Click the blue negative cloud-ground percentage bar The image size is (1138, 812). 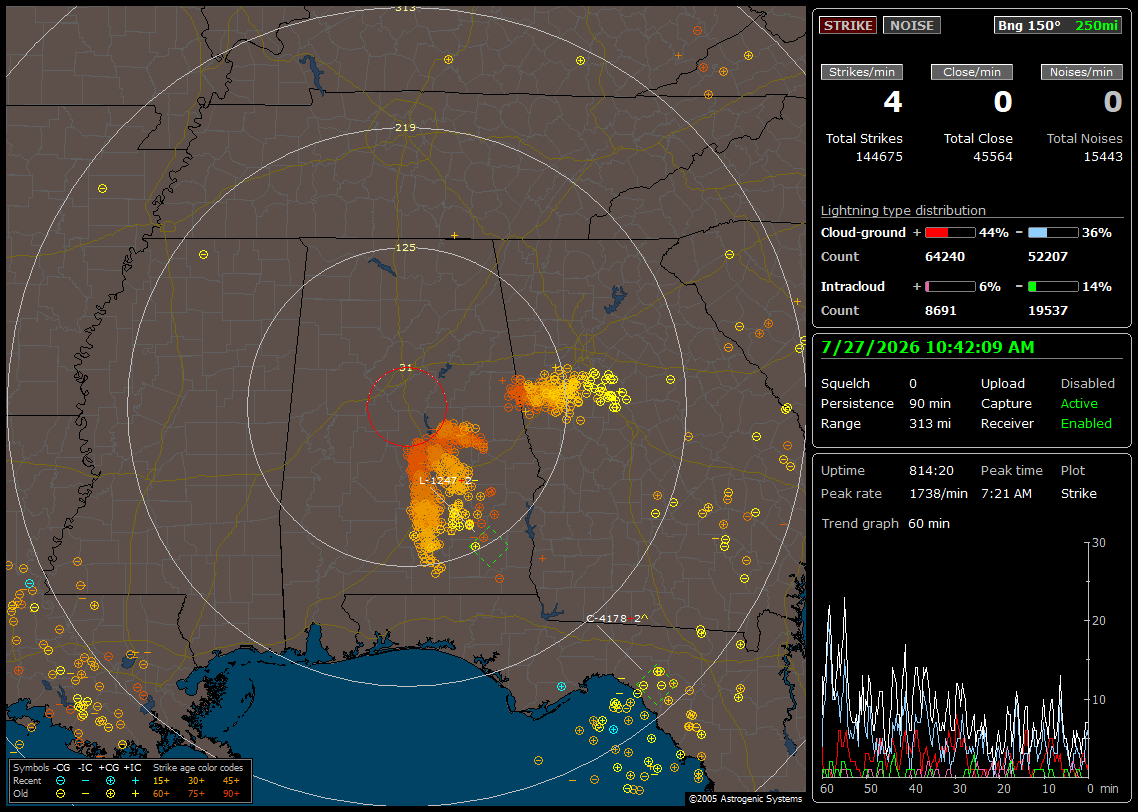(x=1053, y=233)
